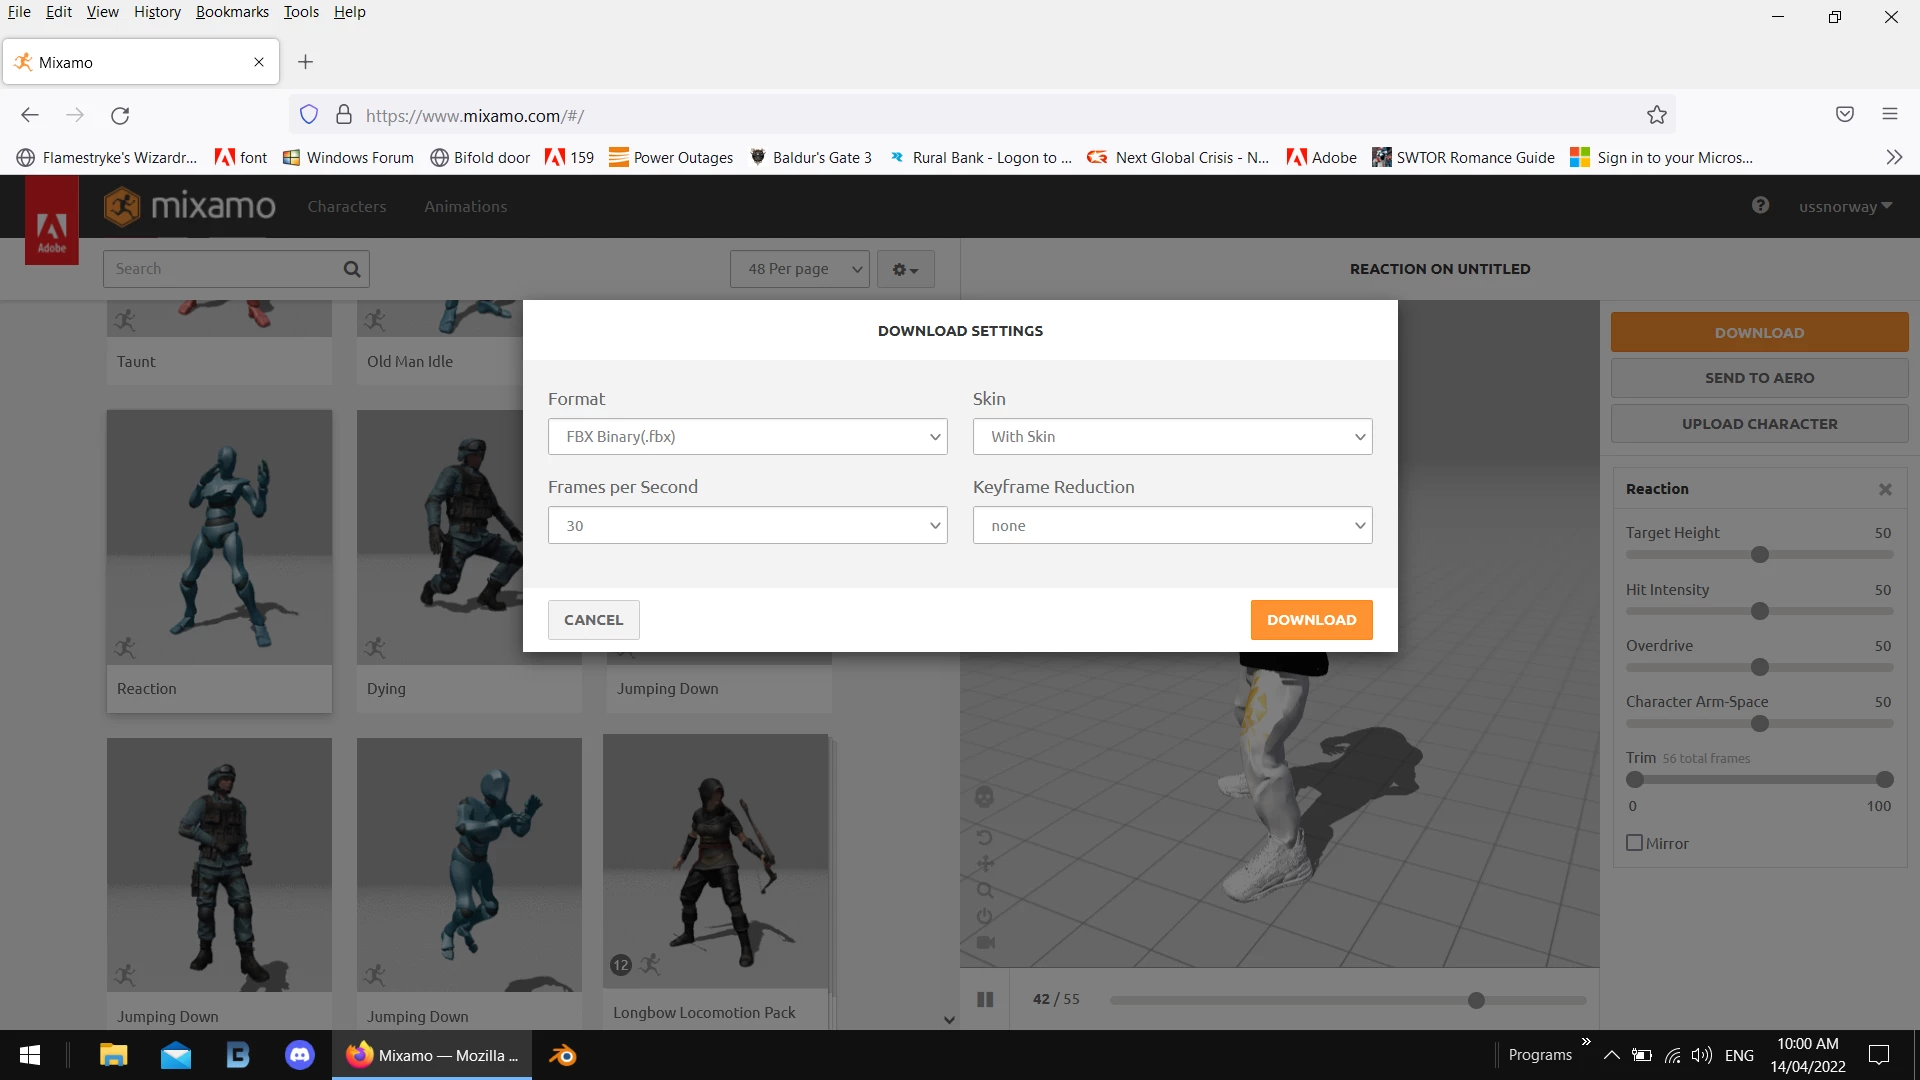Open the Format dropdown
Viewport: 1920px width, 1080px height.
(747, 437)
